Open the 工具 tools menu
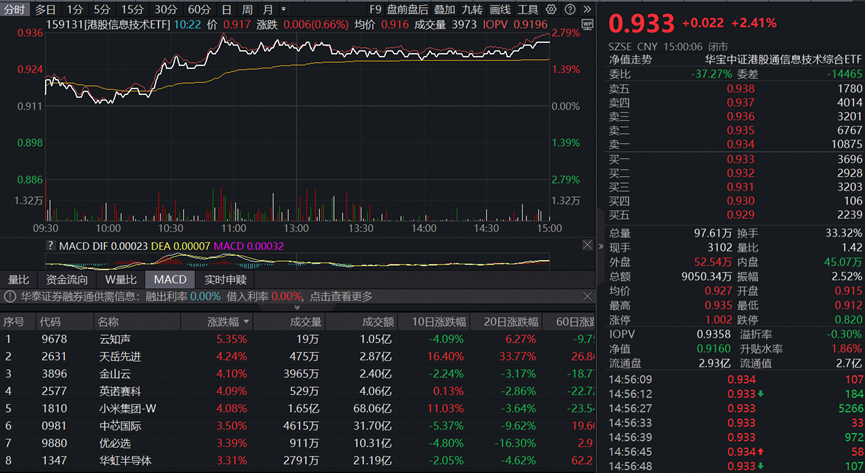 coord(527,9)
